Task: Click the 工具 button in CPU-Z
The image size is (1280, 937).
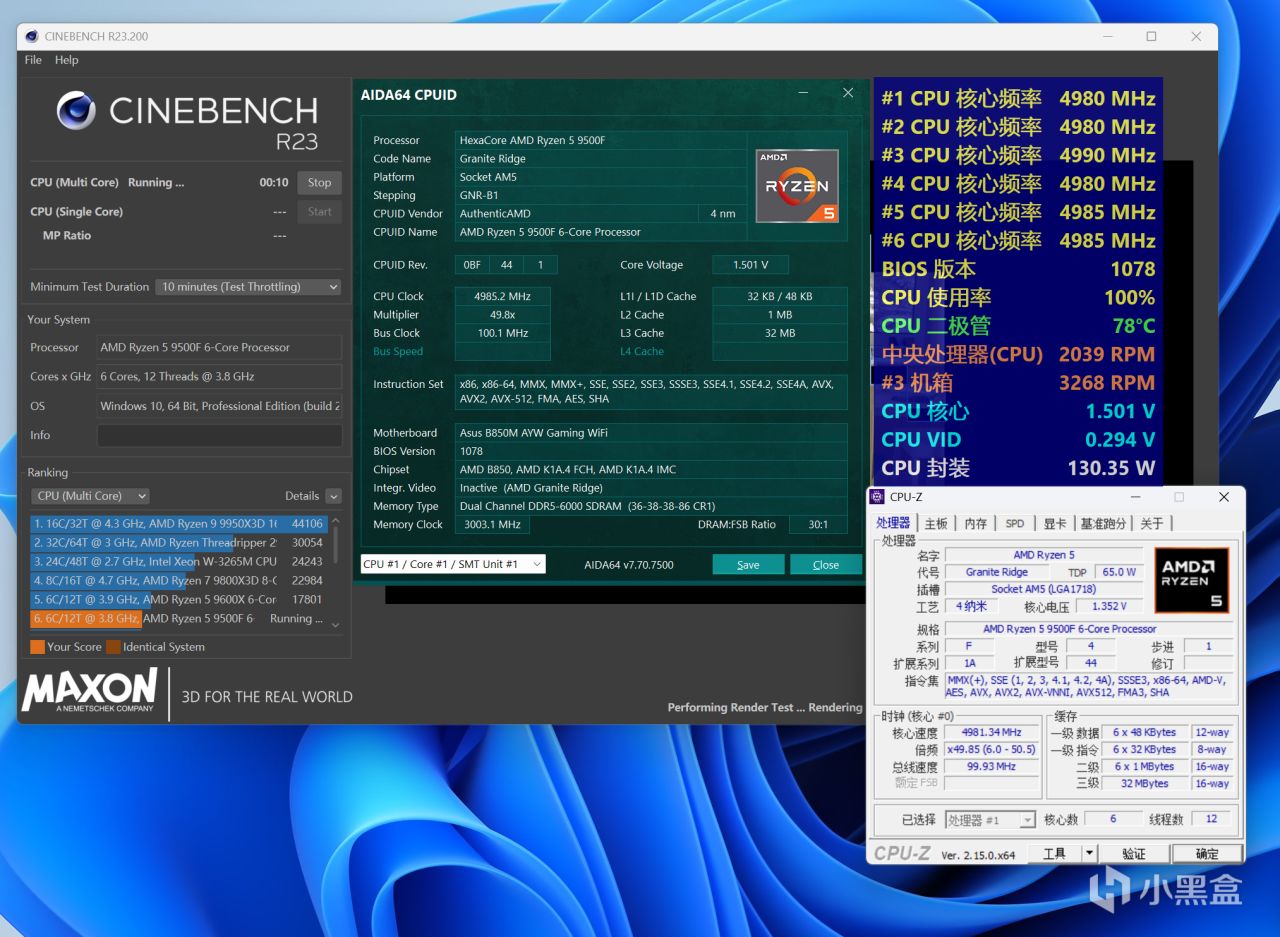Action: (1054, 853)
